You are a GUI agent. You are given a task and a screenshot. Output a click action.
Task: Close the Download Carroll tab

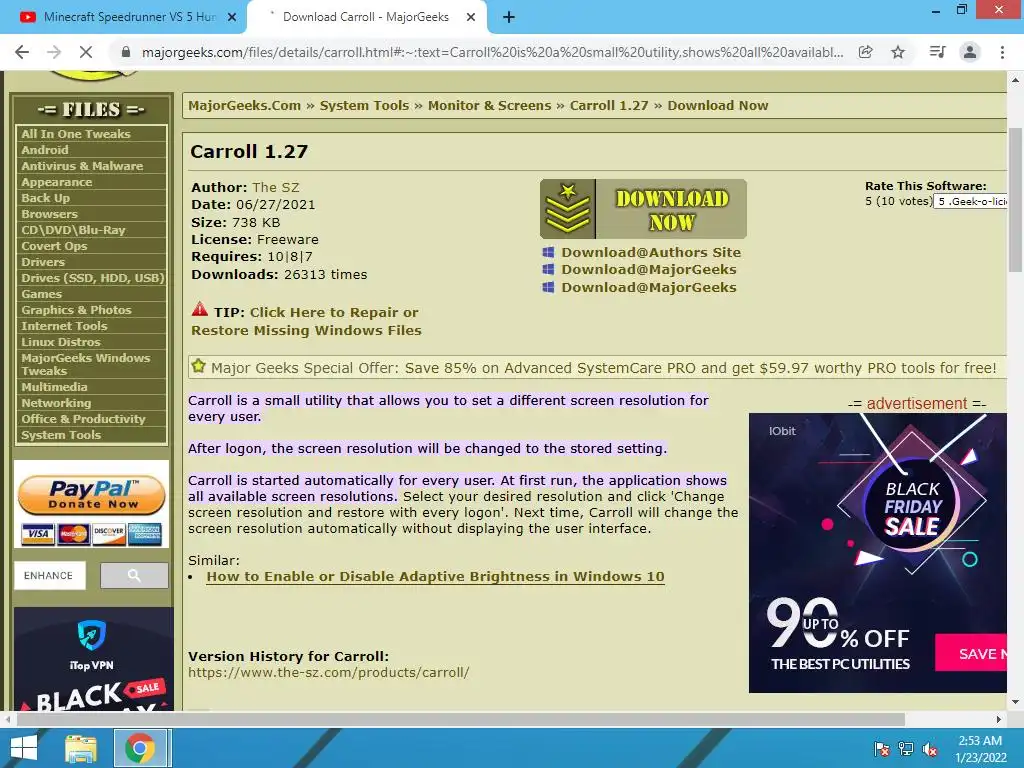point(471,18)
